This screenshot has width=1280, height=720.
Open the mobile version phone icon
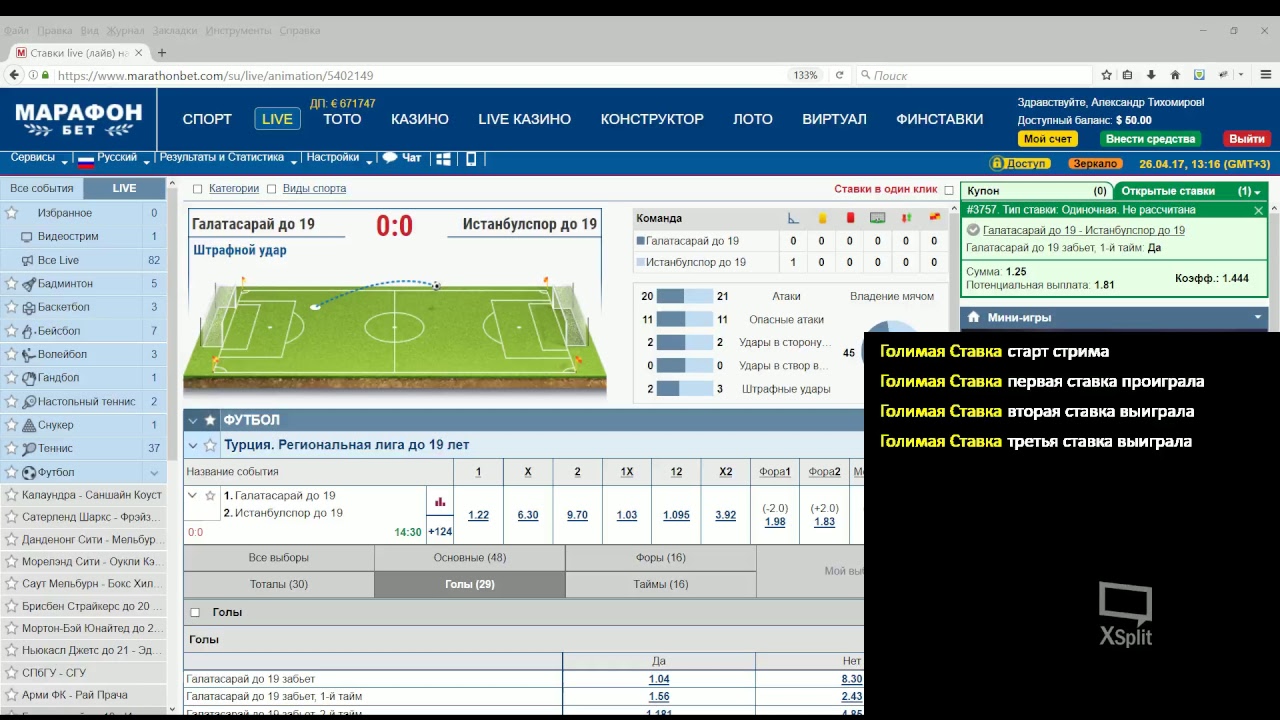pos(471,159)
